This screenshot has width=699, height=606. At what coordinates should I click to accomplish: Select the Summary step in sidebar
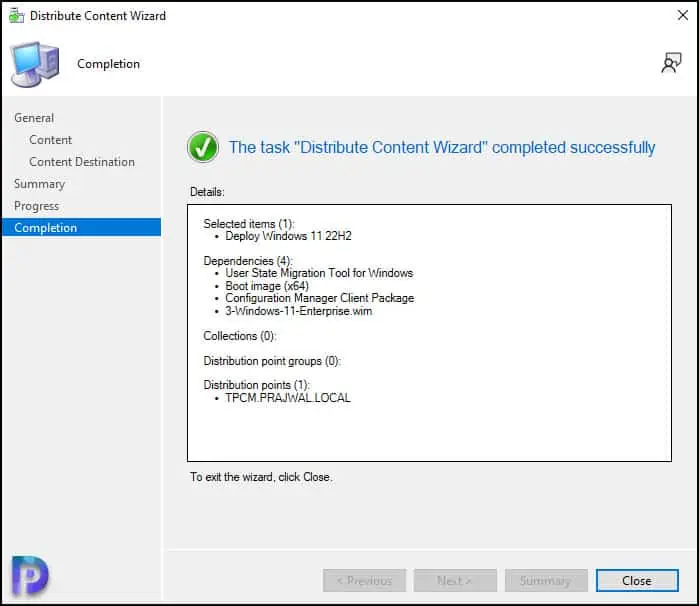pos(39,184)
